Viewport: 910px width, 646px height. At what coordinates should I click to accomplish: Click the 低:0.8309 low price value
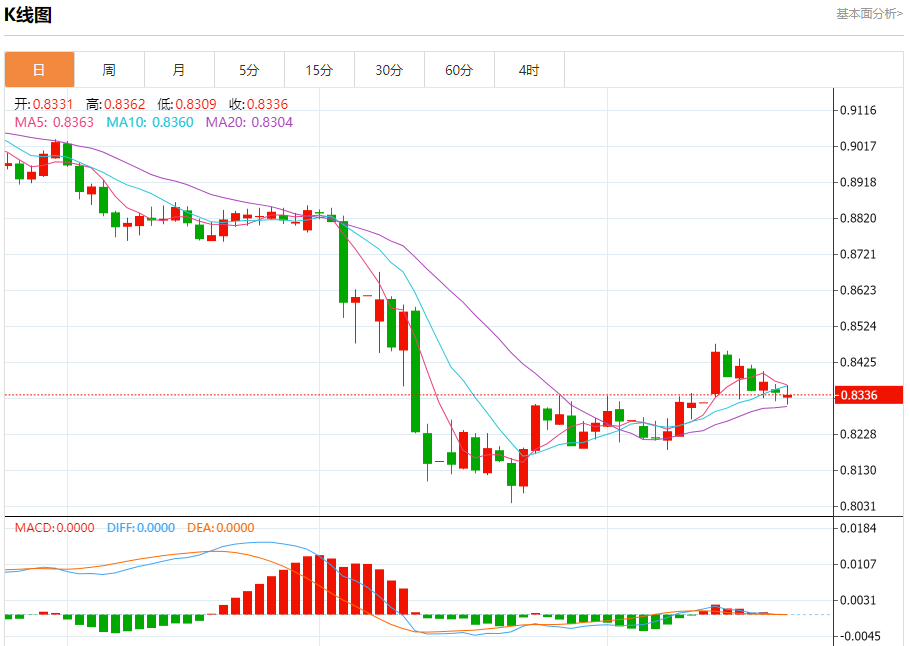187,104
